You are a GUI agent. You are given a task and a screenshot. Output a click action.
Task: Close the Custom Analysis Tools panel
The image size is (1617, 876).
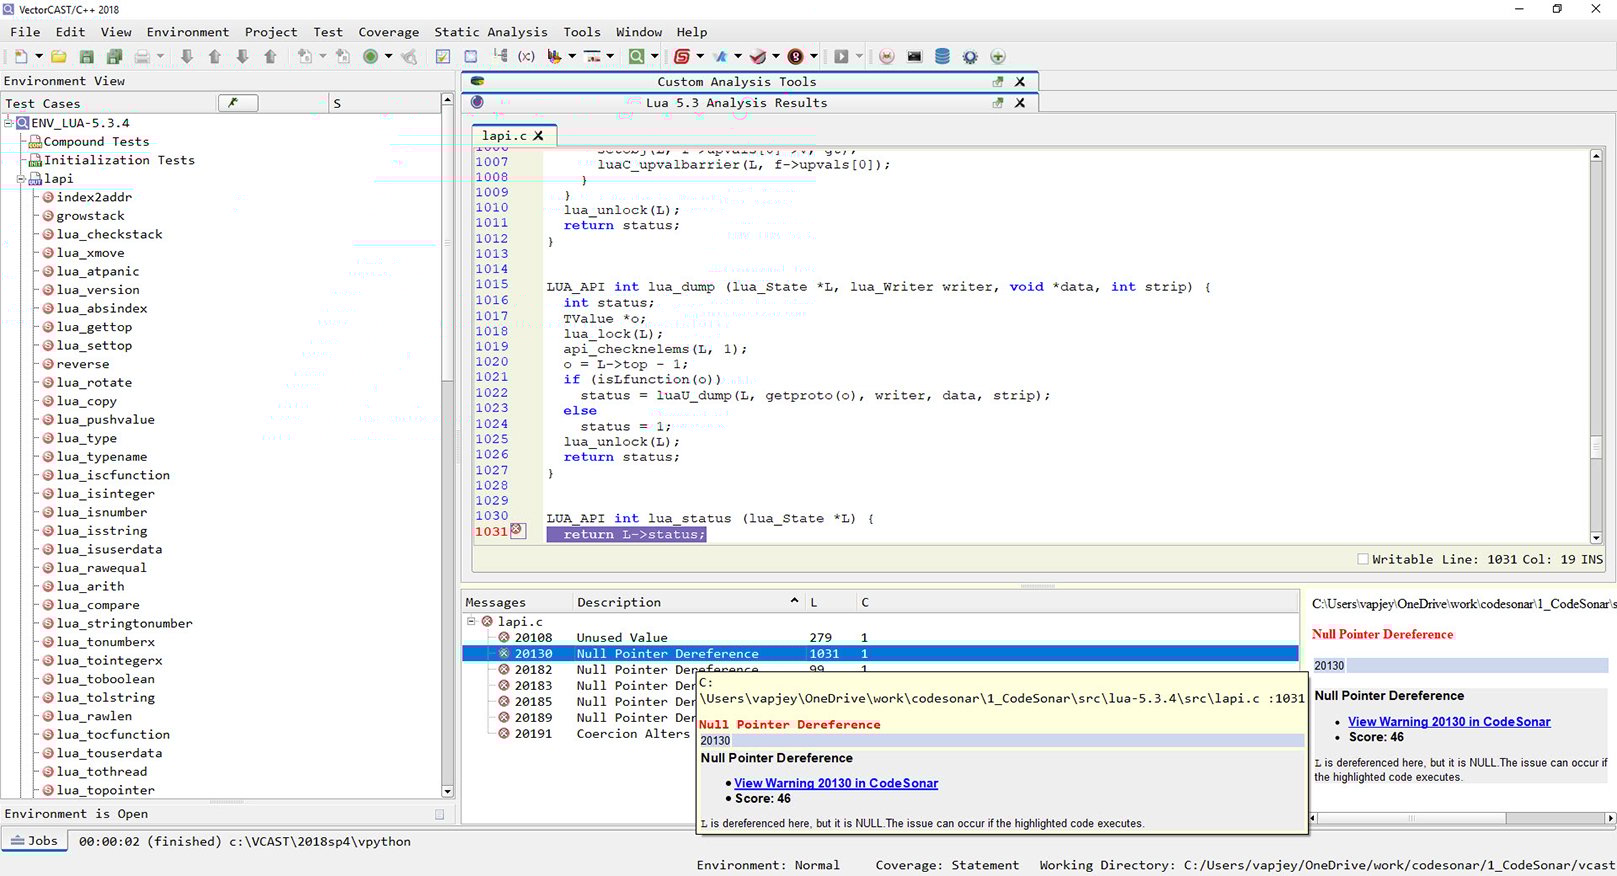tap(1020, 82)
